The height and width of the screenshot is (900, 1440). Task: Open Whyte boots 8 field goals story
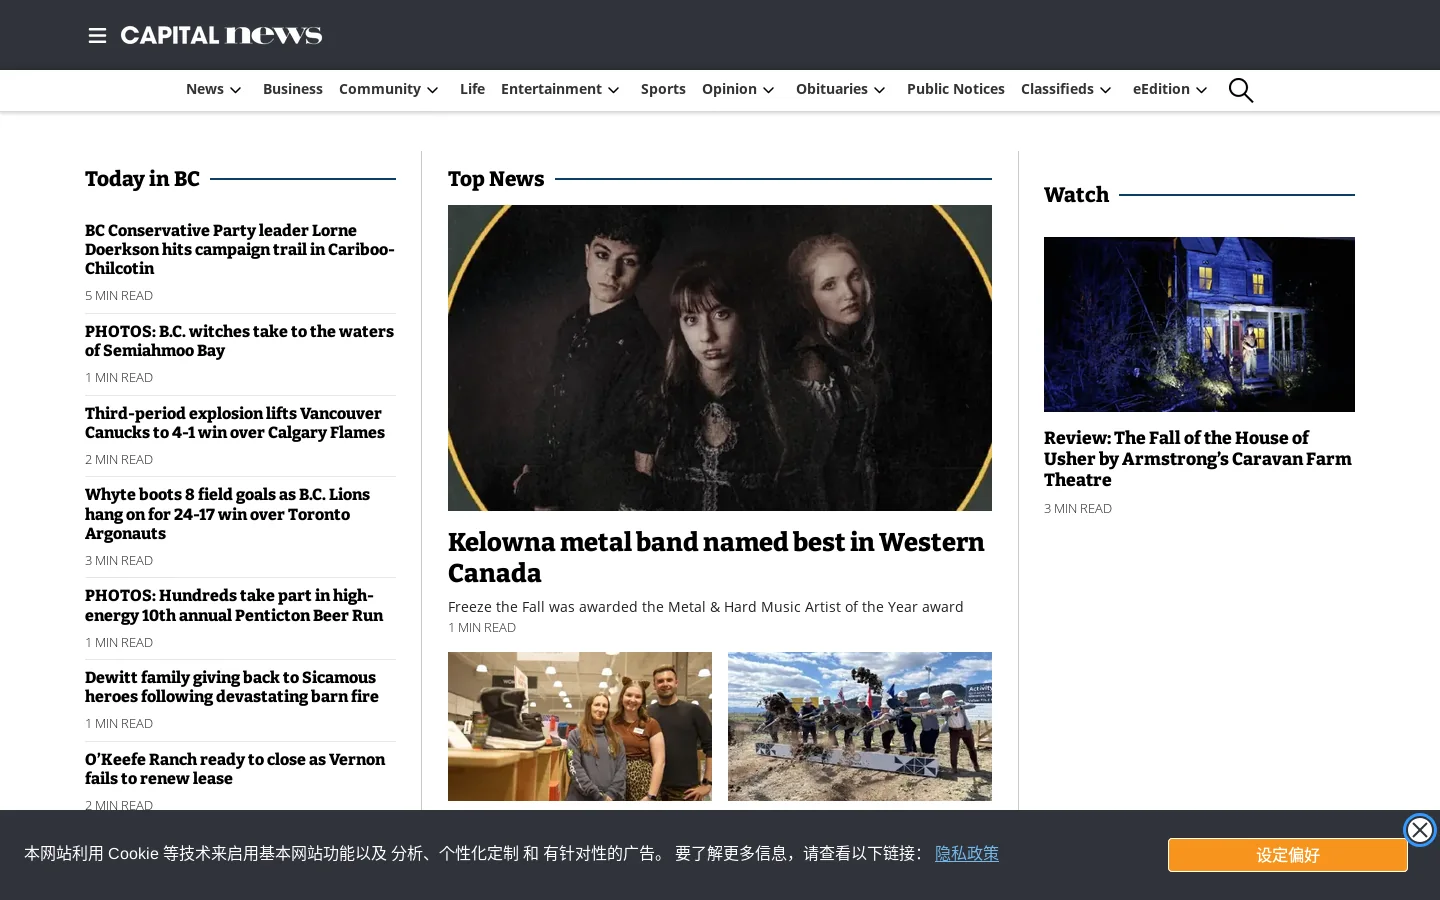pos(228,514)
